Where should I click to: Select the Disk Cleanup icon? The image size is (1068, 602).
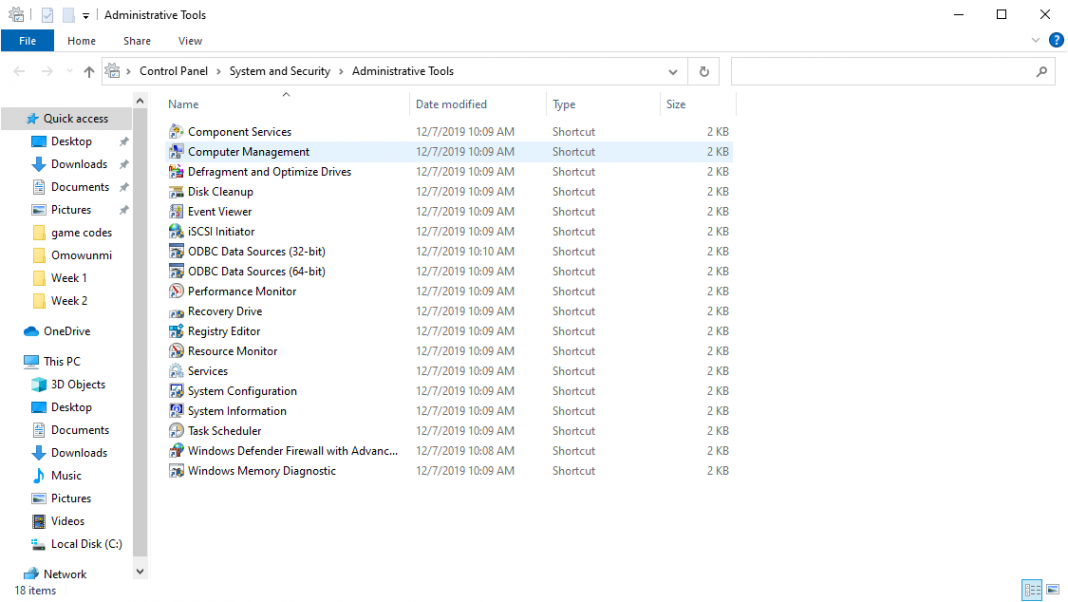pyautogui.click(x=177, y=192)
